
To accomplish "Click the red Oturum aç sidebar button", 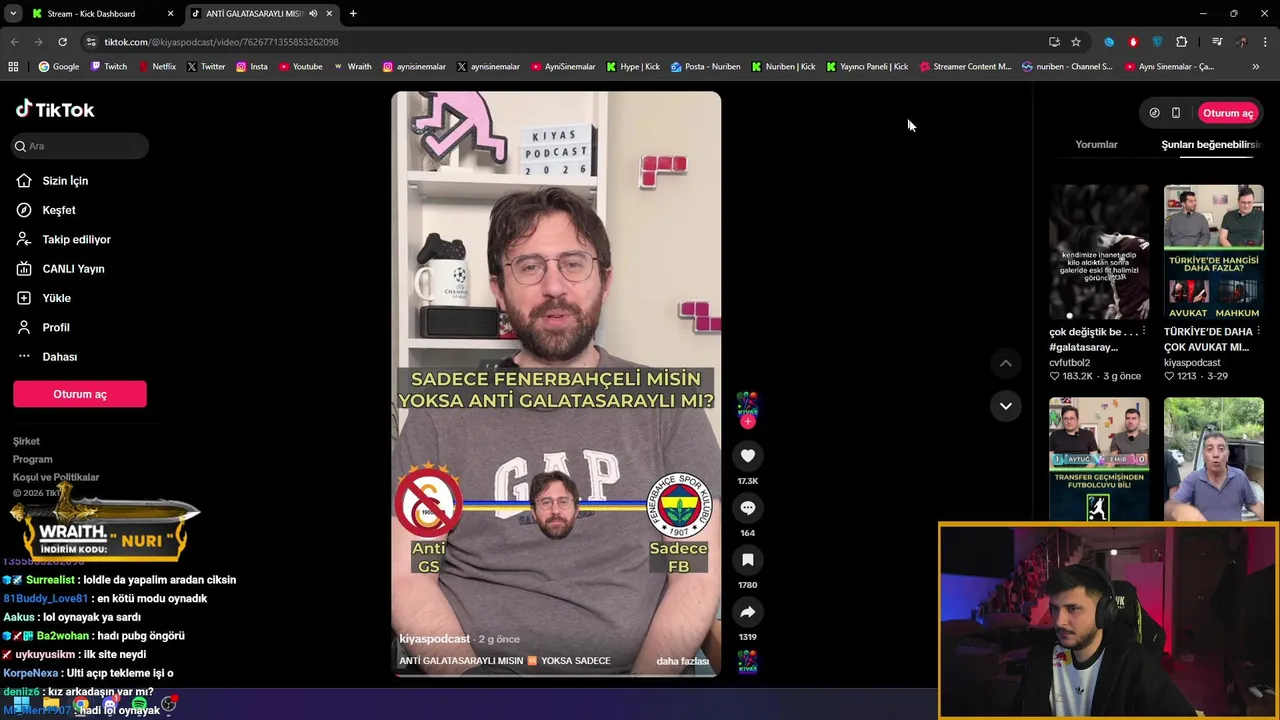I will click(80, 394).
